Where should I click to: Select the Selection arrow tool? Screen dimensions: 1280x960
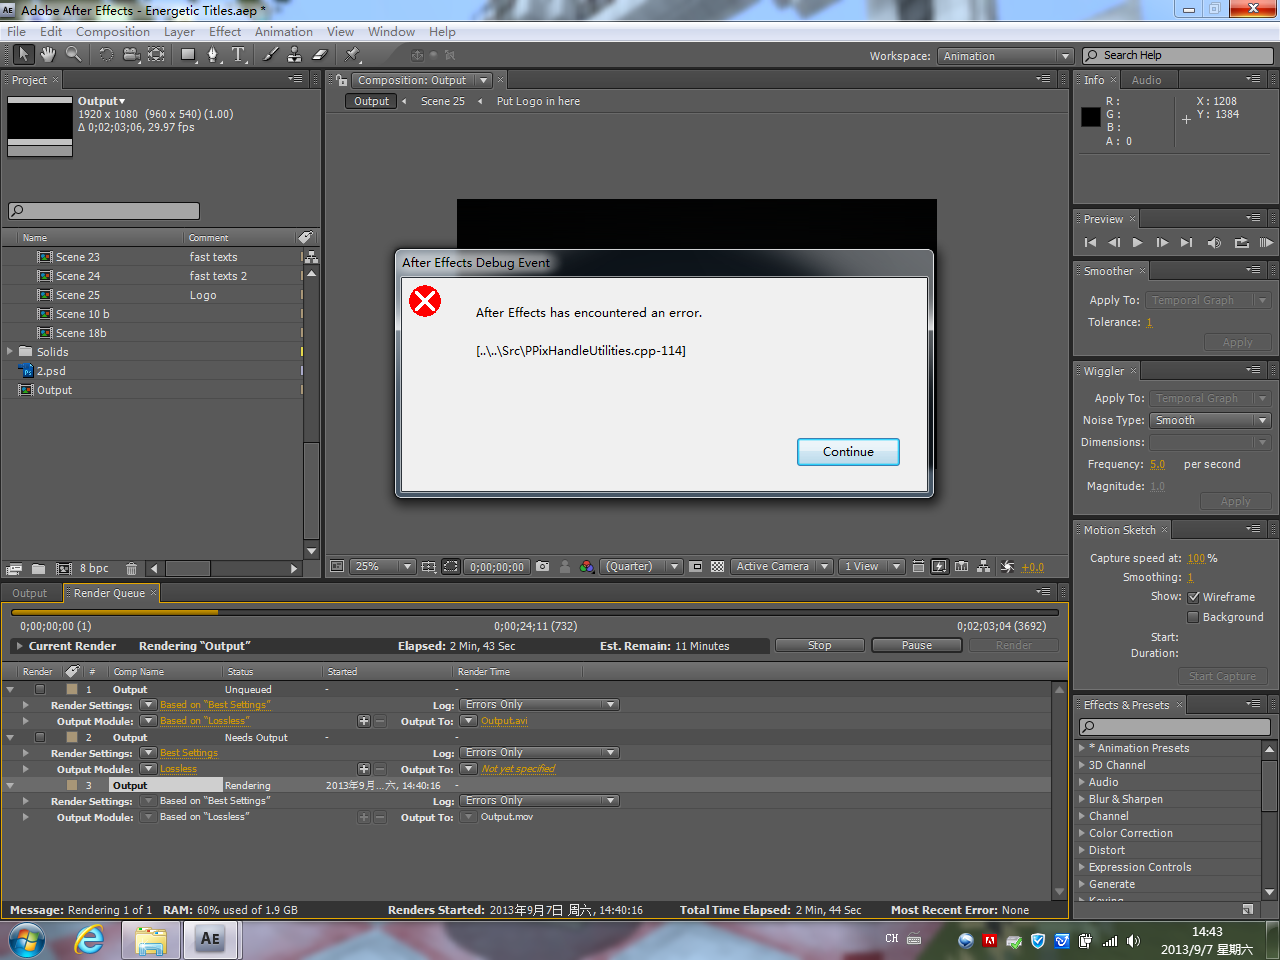tap(23, 55)
